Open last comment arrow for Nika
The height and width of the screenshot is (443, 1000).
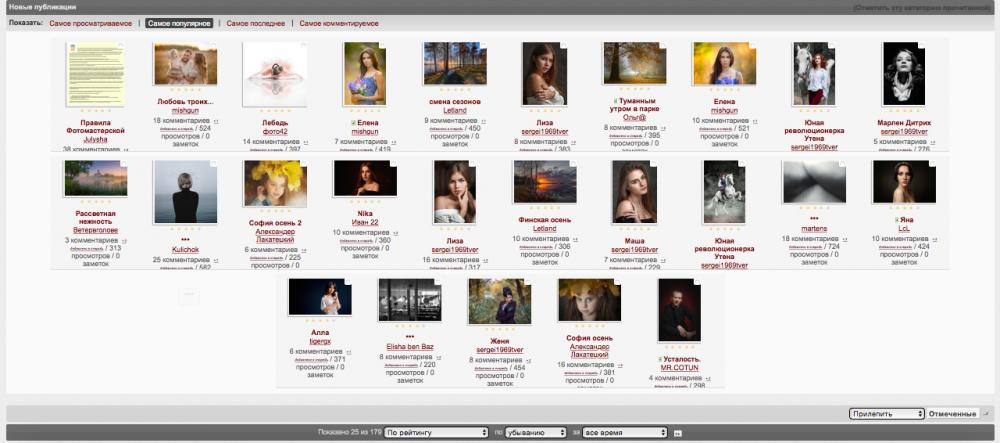click(395, 233)
